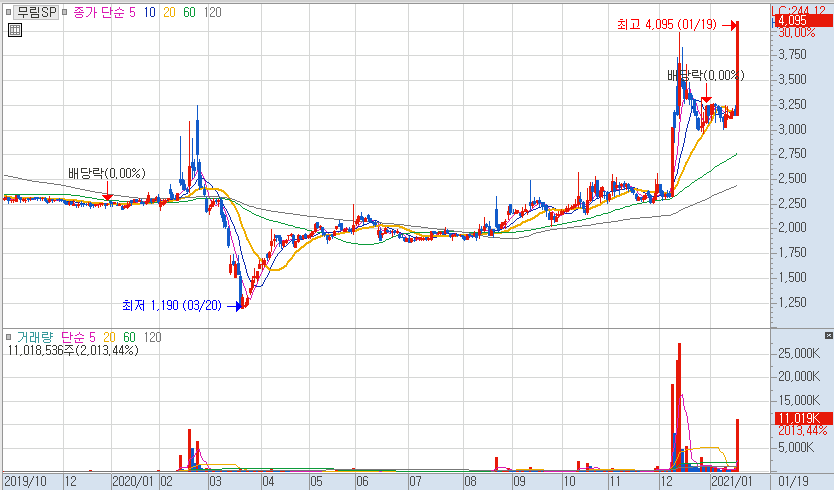Select the 종가 단순 moving average label
Viewport: 834px width, 490px height.
click(x=98, y=12)
